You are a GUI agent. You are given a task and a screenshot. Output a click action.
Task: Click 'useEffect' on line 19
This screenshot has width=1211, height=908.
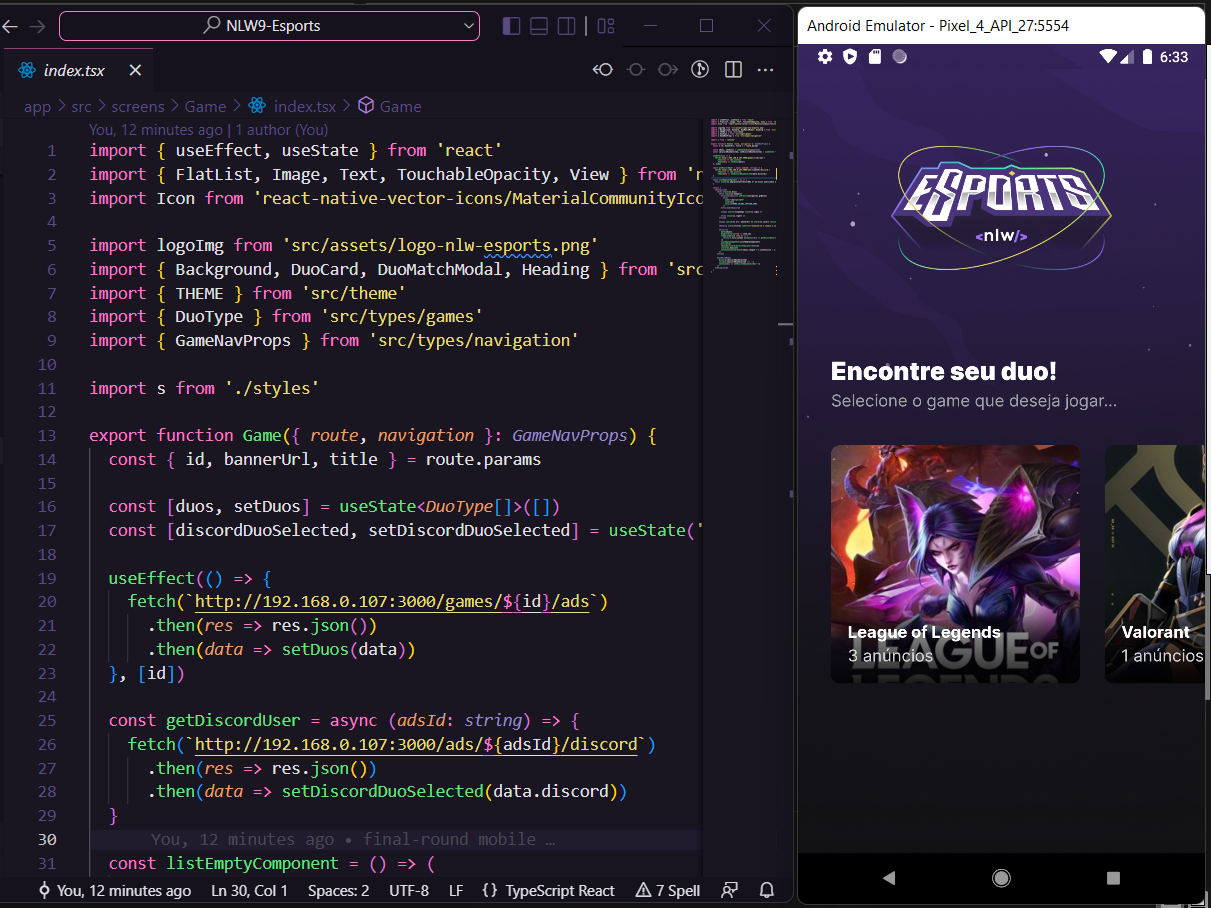(x=151, y=578)
